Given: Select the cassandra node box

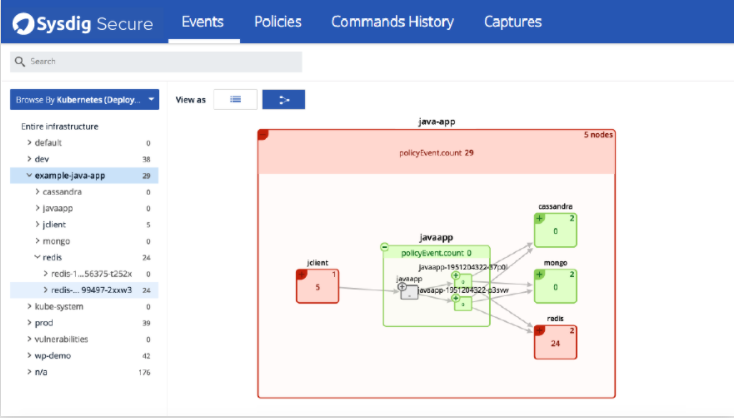Looking at the screenshot, I should (555, 230).
